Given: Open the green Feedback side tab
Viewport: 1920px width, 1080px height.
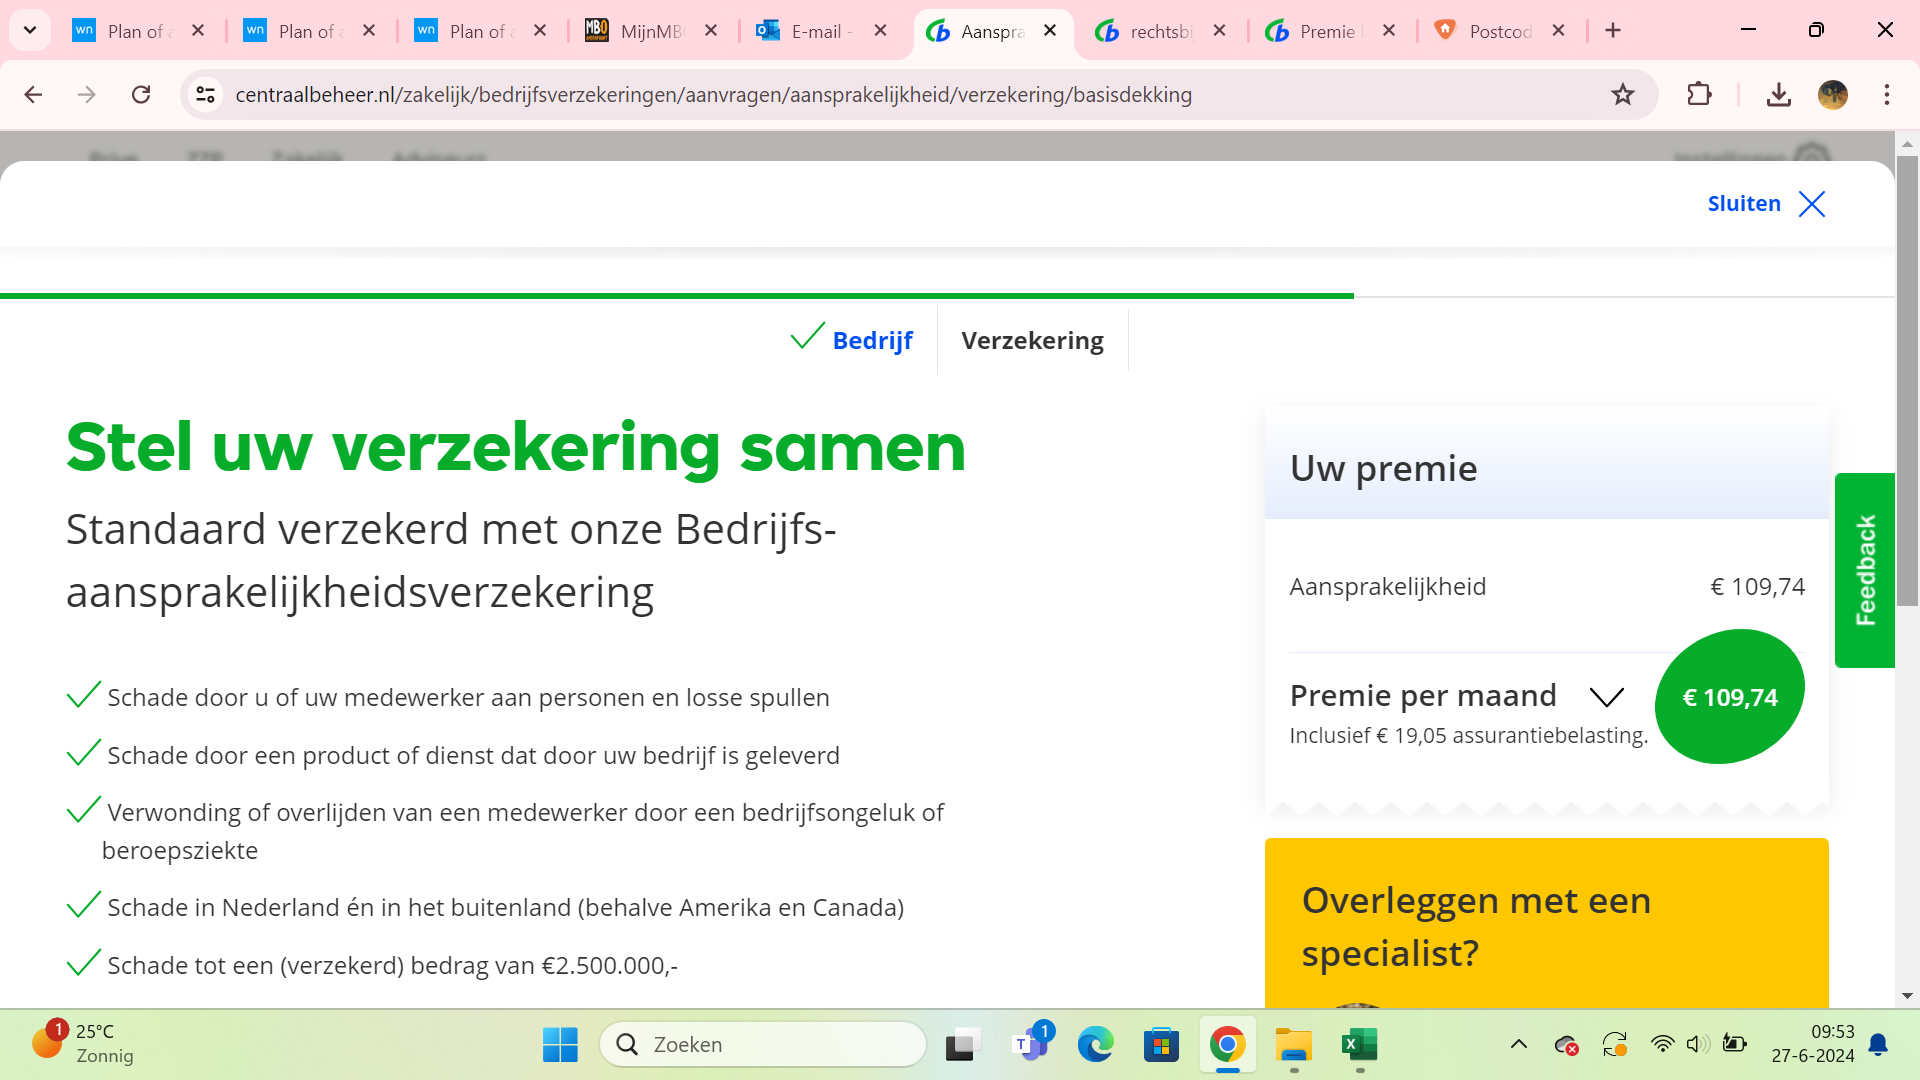Looking at the screenshot, I should 1865,570.
